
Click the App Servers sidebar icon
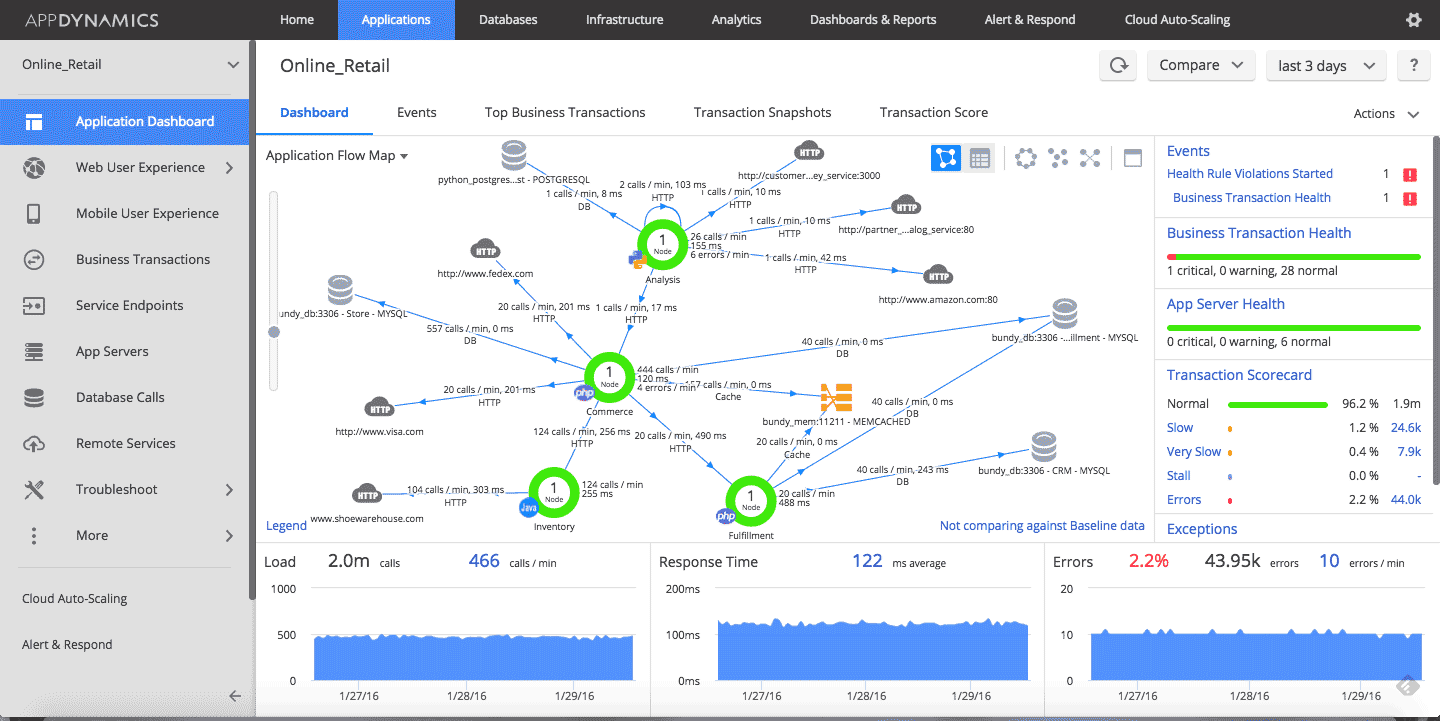pyautogui.click(x=34, y=352)
